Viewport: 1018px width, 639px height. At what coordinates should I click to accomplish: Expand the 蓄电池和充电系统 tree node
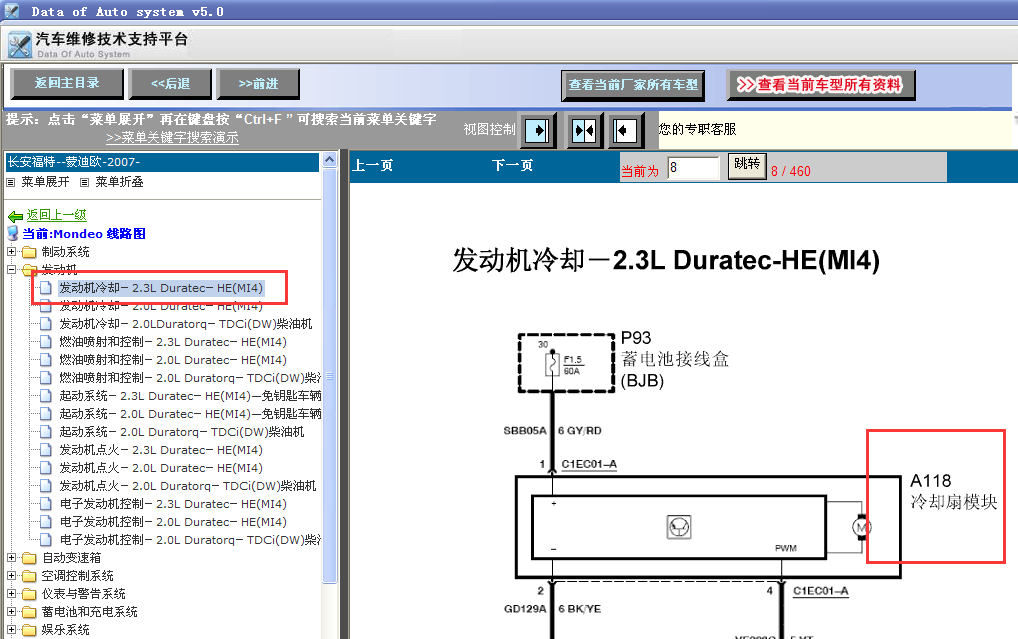click(x=12, y=612)
